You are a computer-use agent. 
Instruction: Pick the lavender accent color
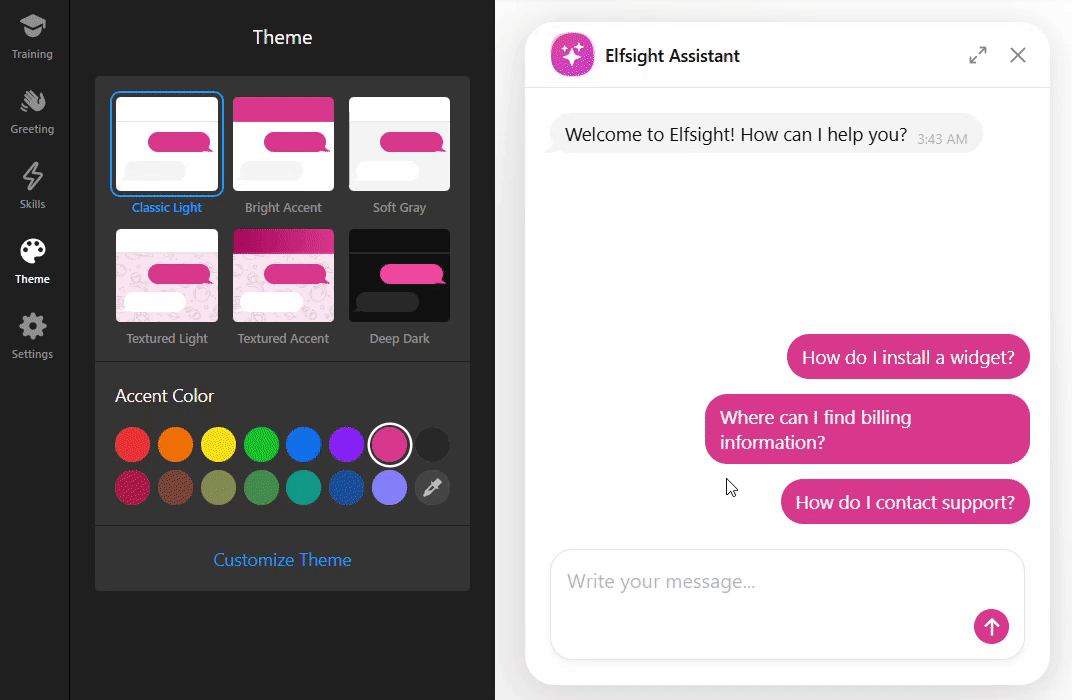(x=390, y=487)
